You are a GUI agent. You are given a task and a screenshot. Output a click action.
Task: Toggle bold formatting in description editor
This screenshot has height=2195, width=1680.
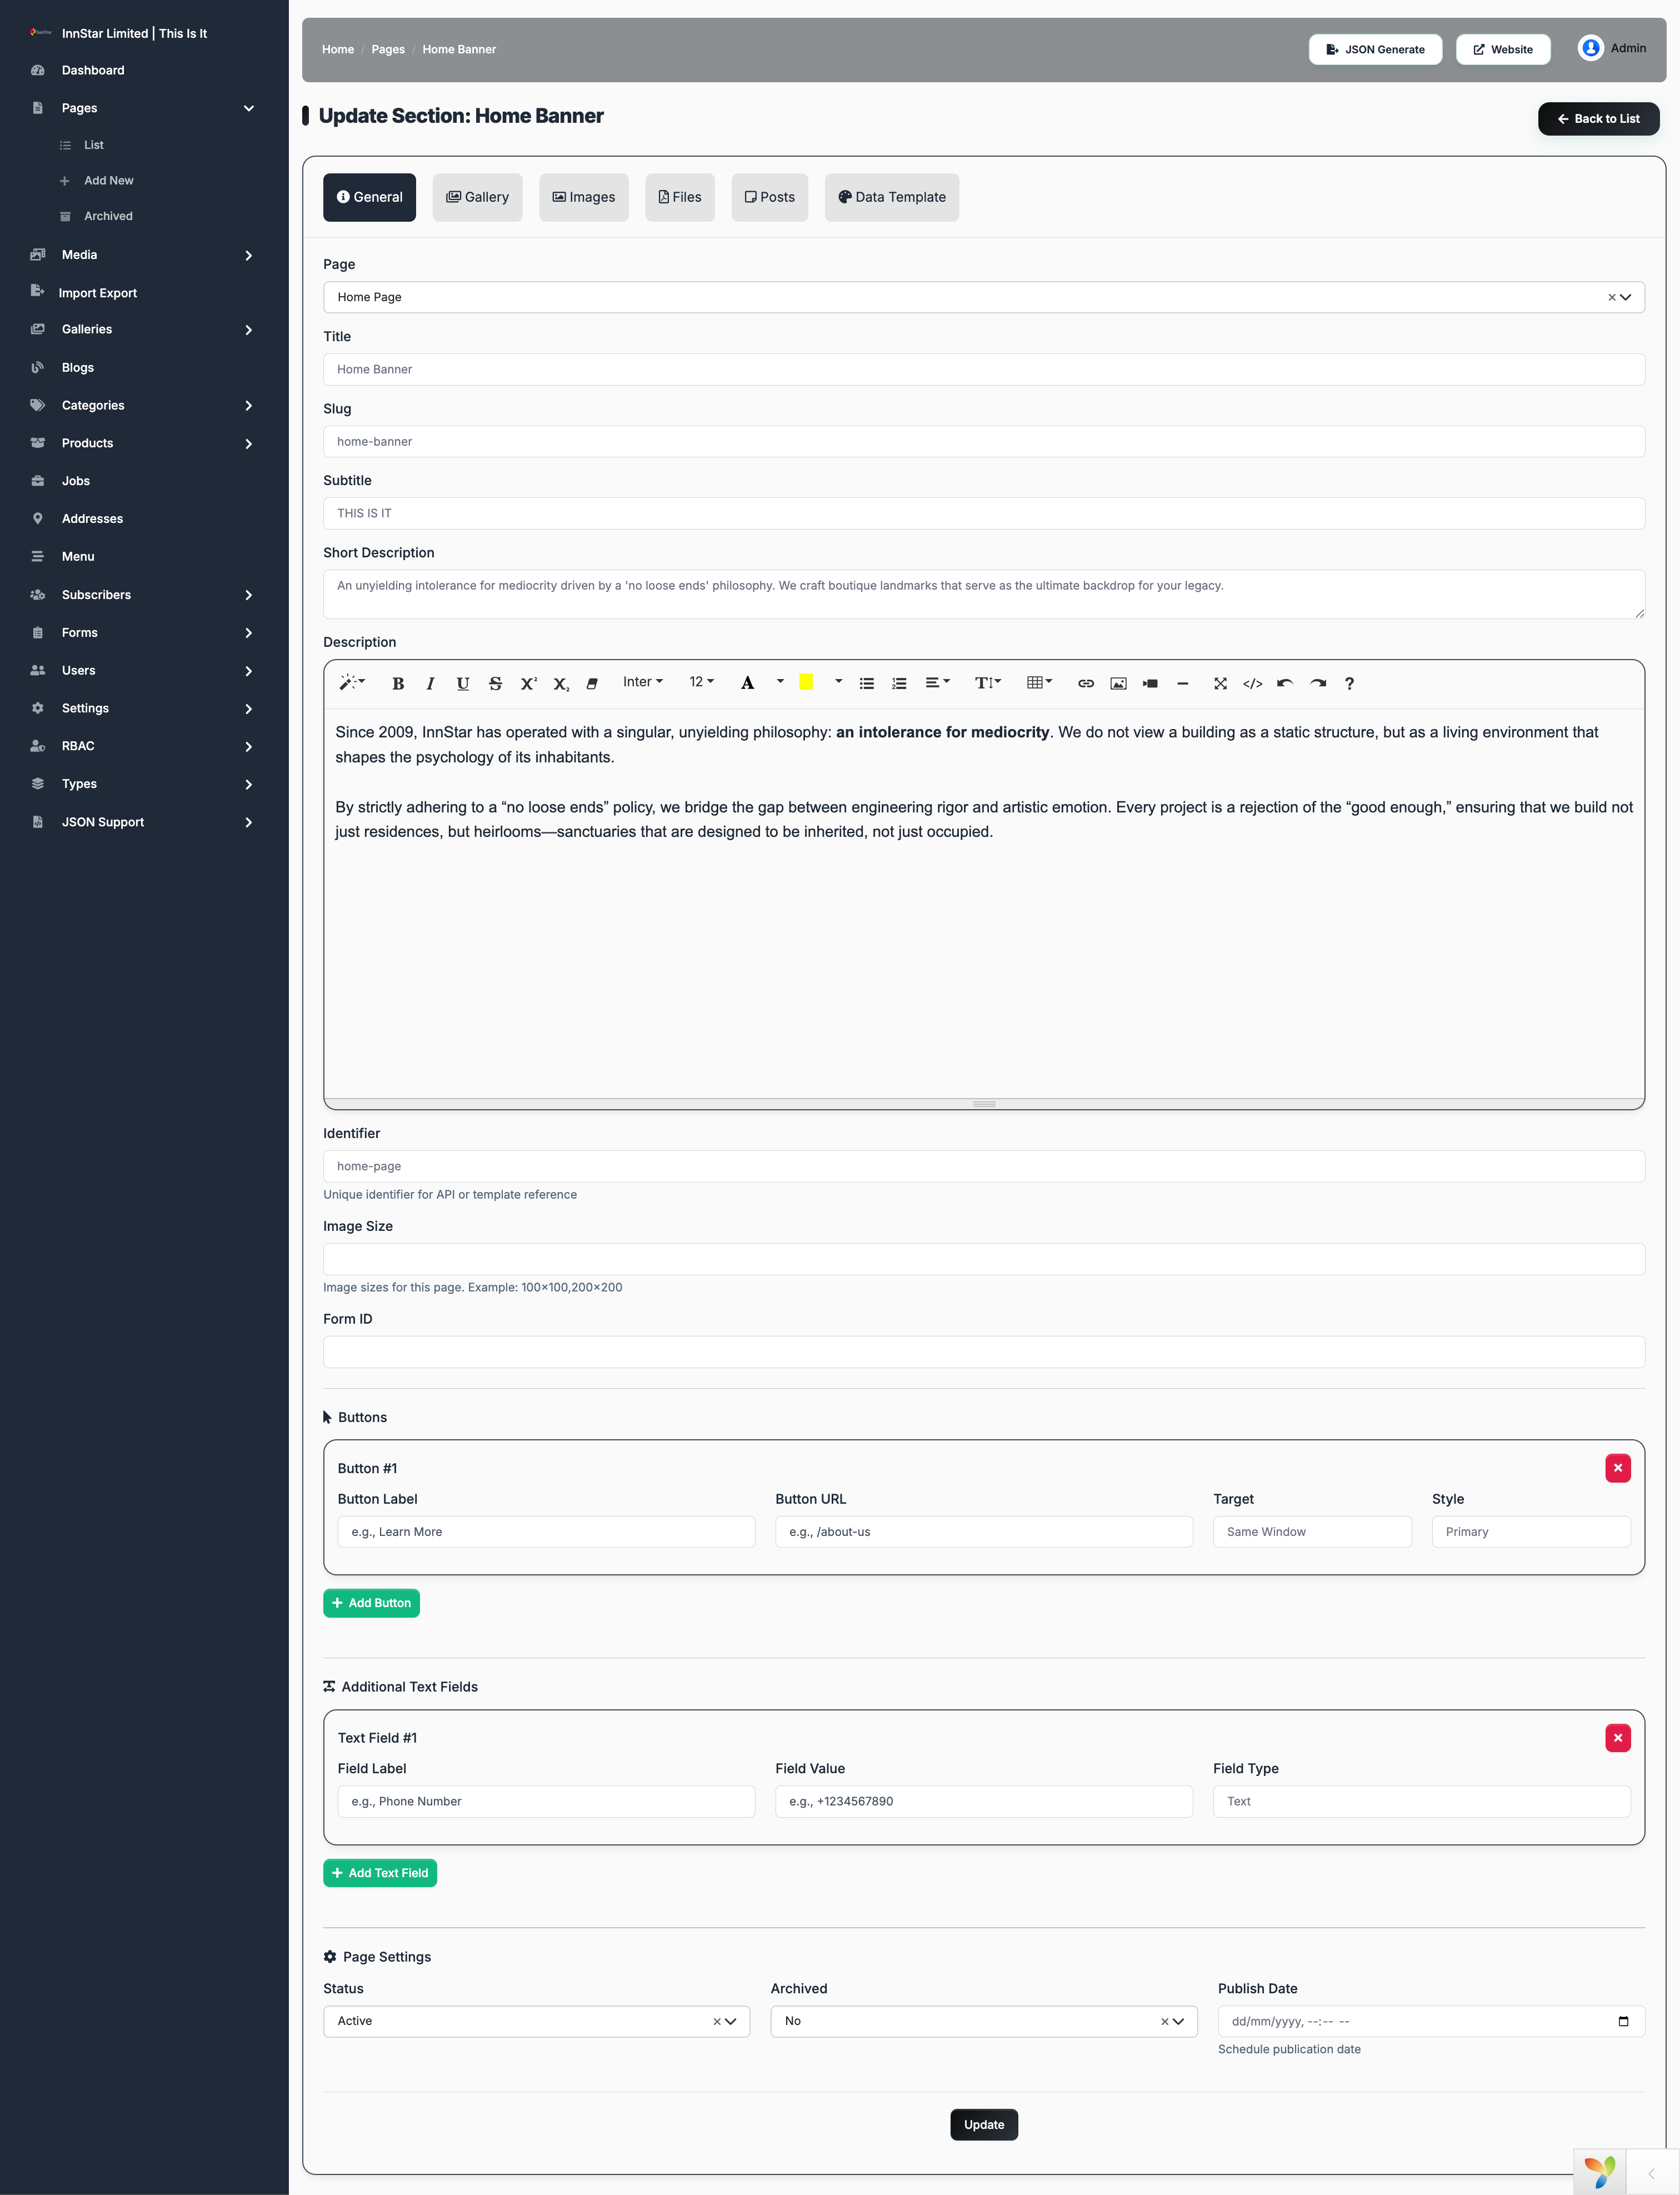point(398,683)
